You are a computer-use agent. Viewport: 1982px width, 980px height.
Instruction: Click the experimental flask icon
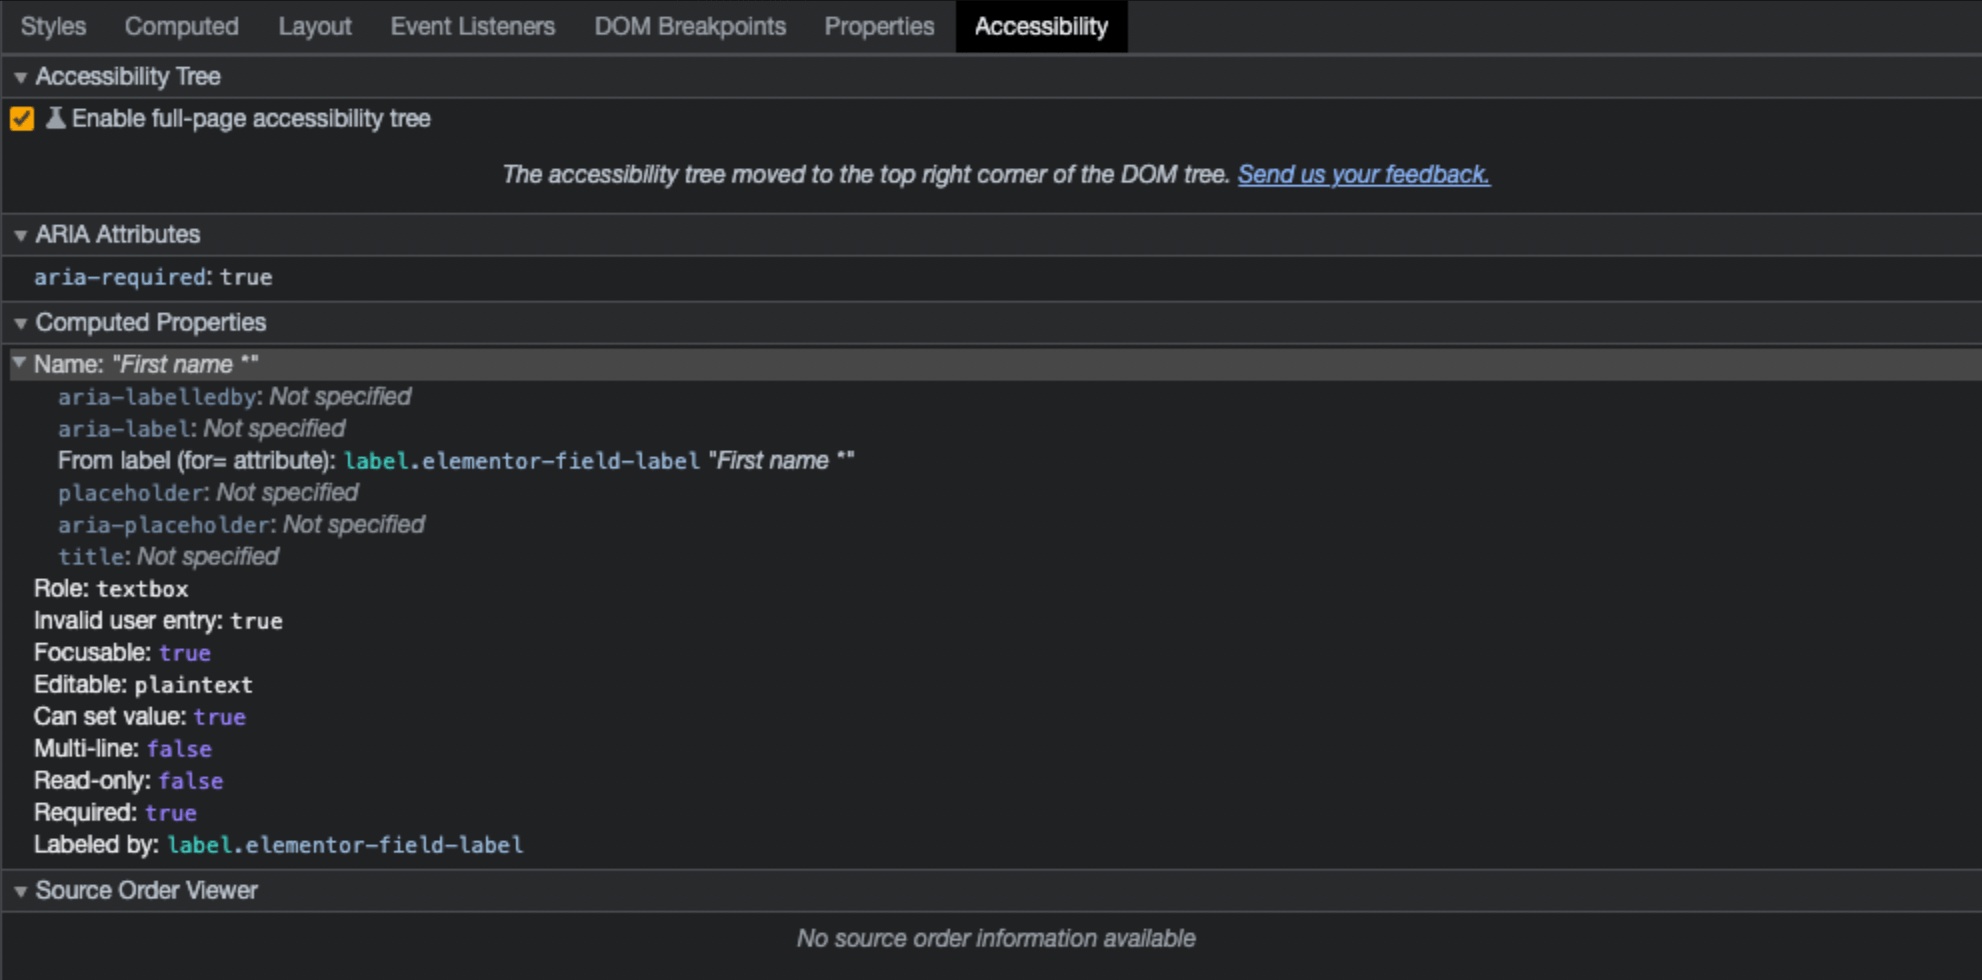[56, 119]
